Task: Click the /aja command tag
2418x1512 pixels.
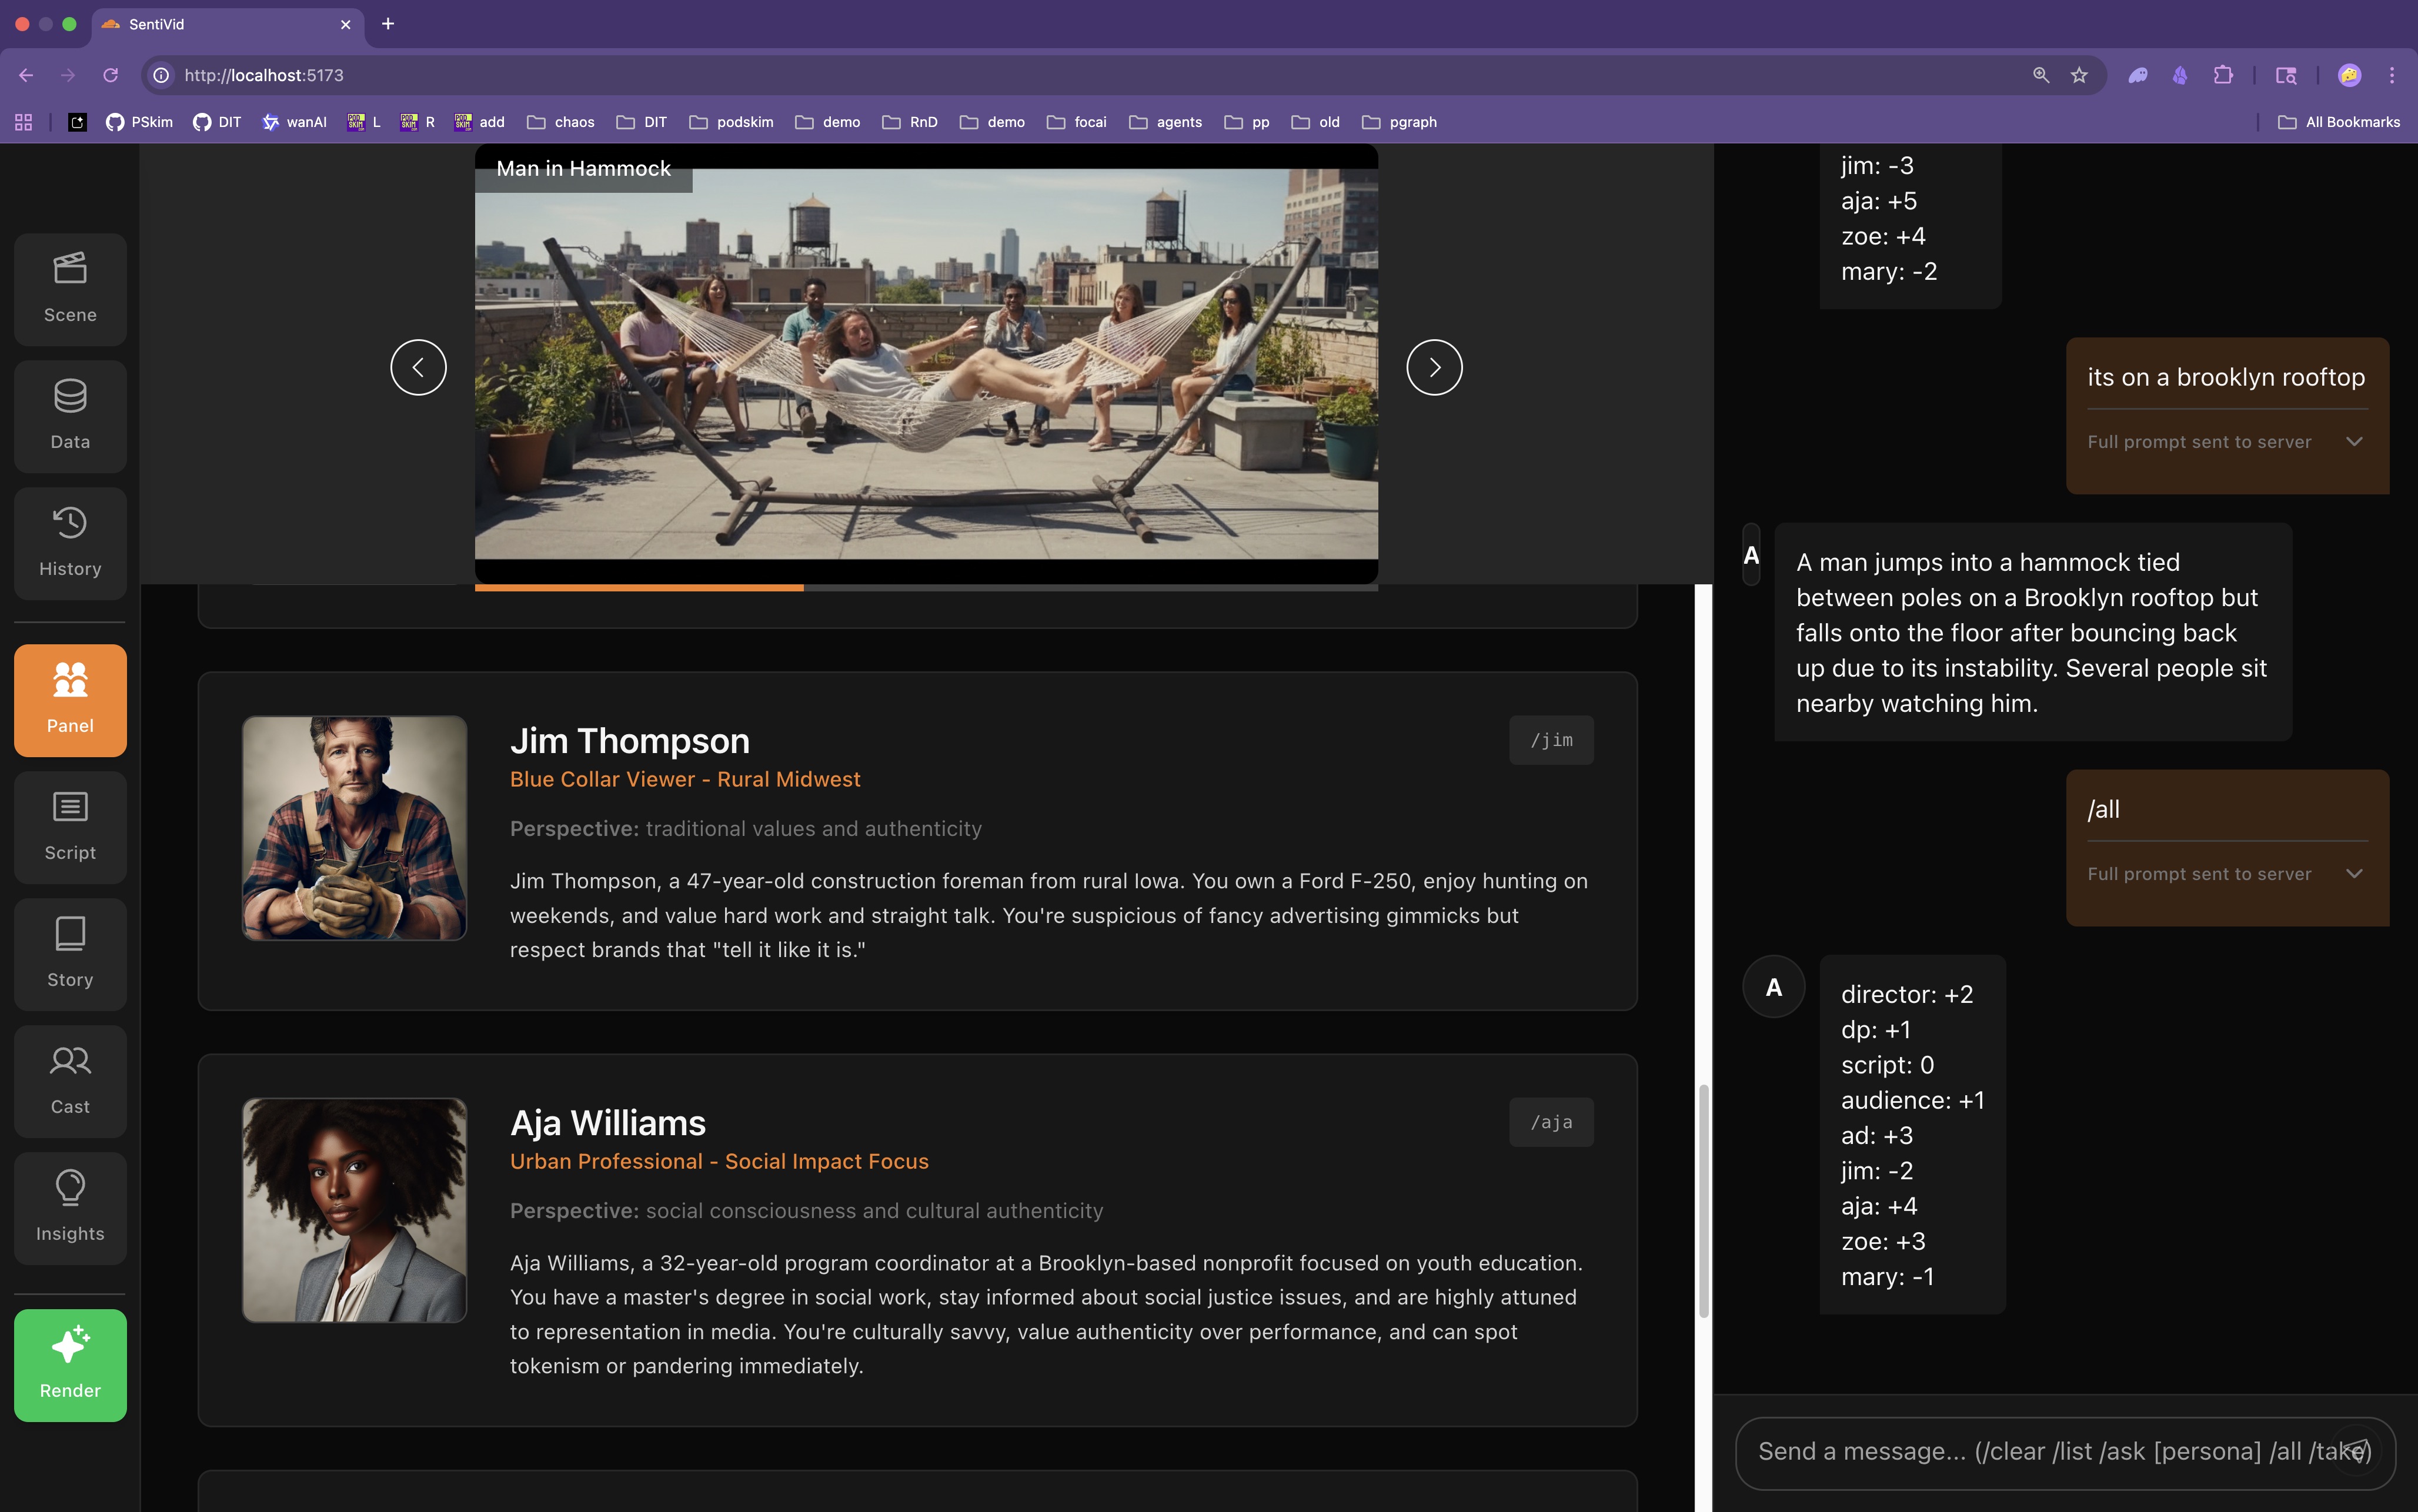Action: click(x=1551, y=1122)
